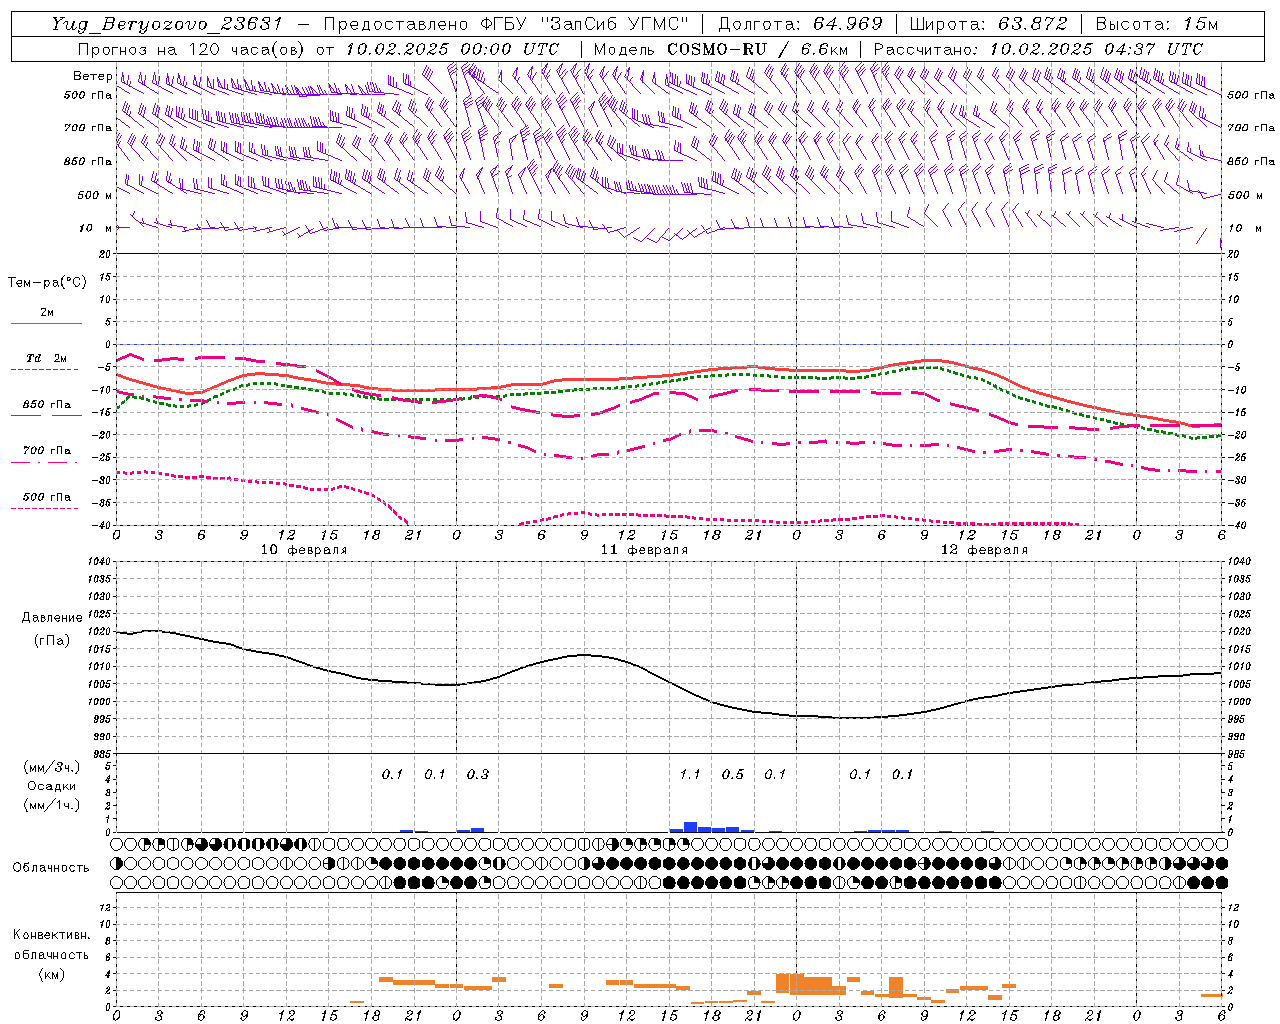Click the 'Давление' pressure panel label
Screen dimensions: 1280x1024
[52, 618]
